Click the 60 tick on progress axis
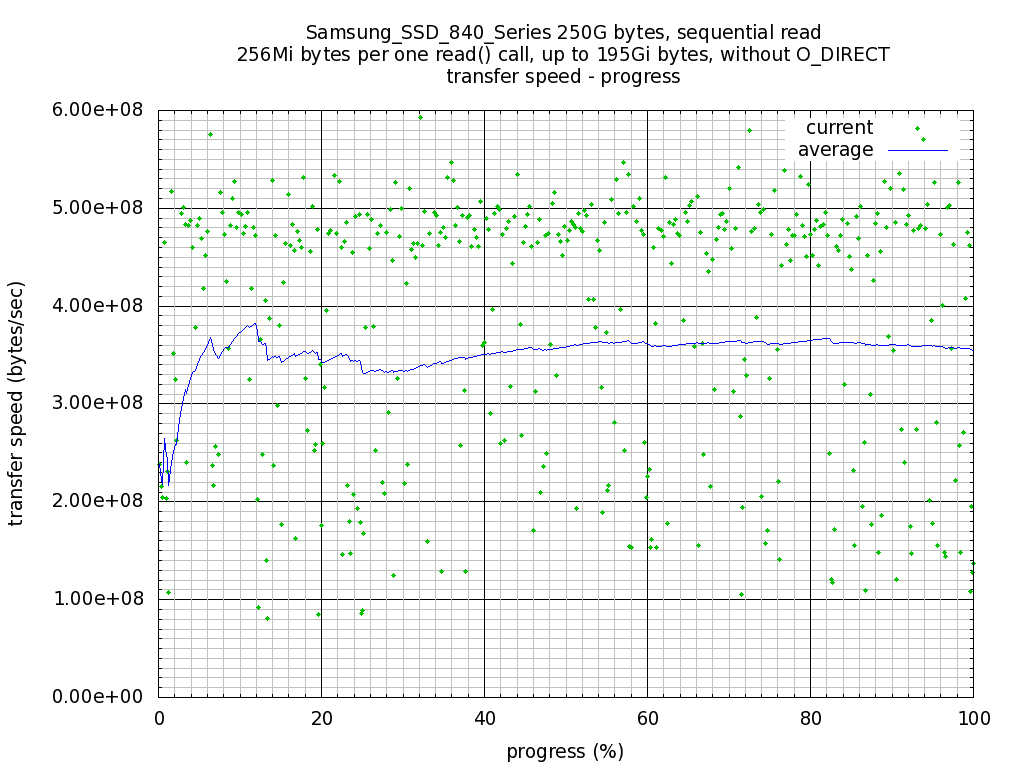Screen dimensions: 1024x768 click(x=647, y=719)
